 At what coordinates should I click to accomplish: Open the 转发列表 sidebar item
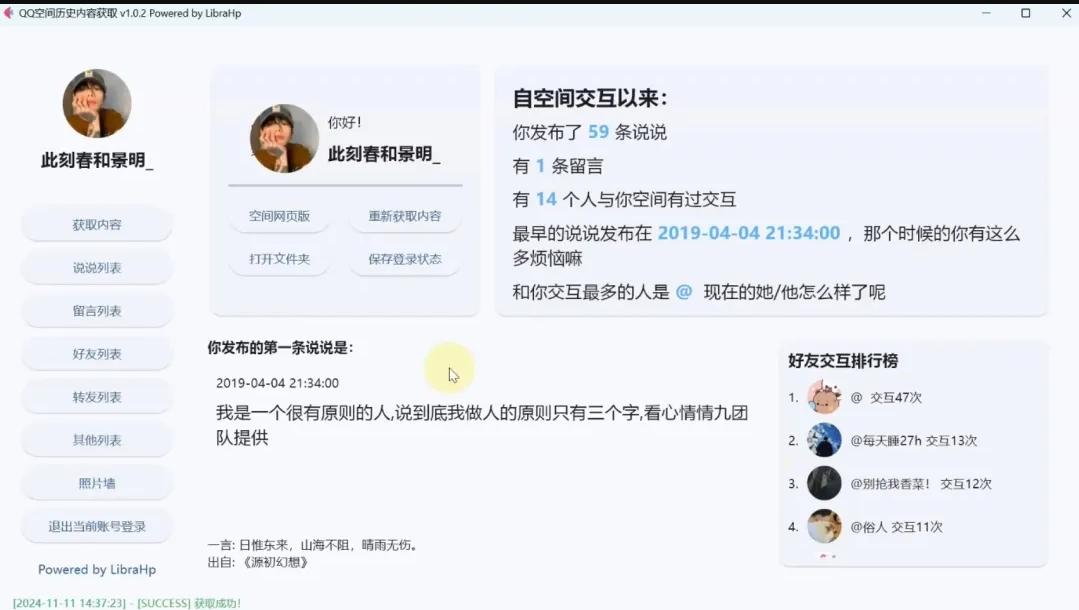[96, 397]
